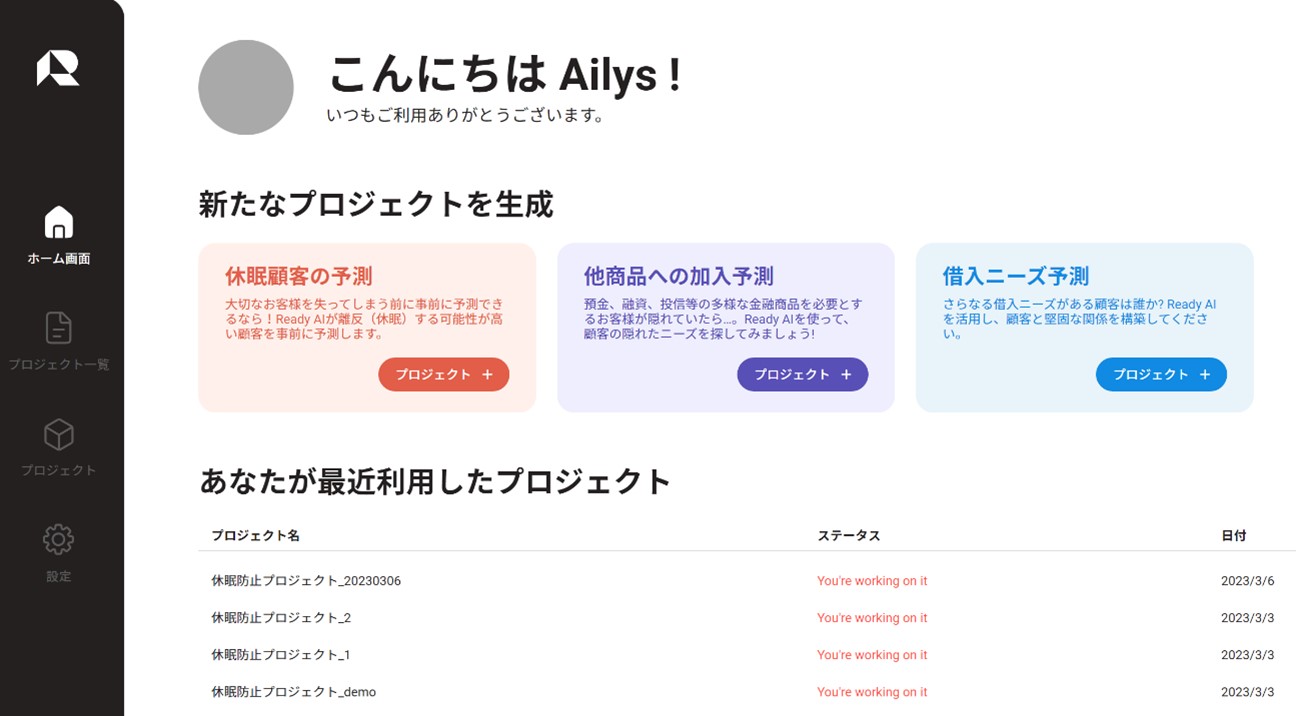This screenshot has width=1296, height=716.
Task: Open project 休眠防止プロジェクト_20230306
Action: tap(306, 581)
